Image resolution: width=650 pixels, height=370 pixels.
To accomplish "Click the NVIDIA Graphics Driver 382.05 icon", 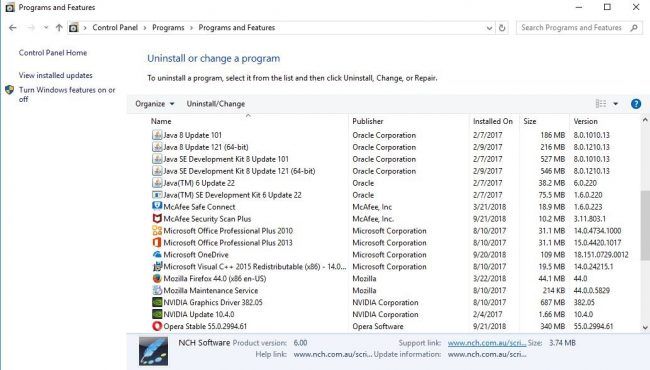I will 157,302.
